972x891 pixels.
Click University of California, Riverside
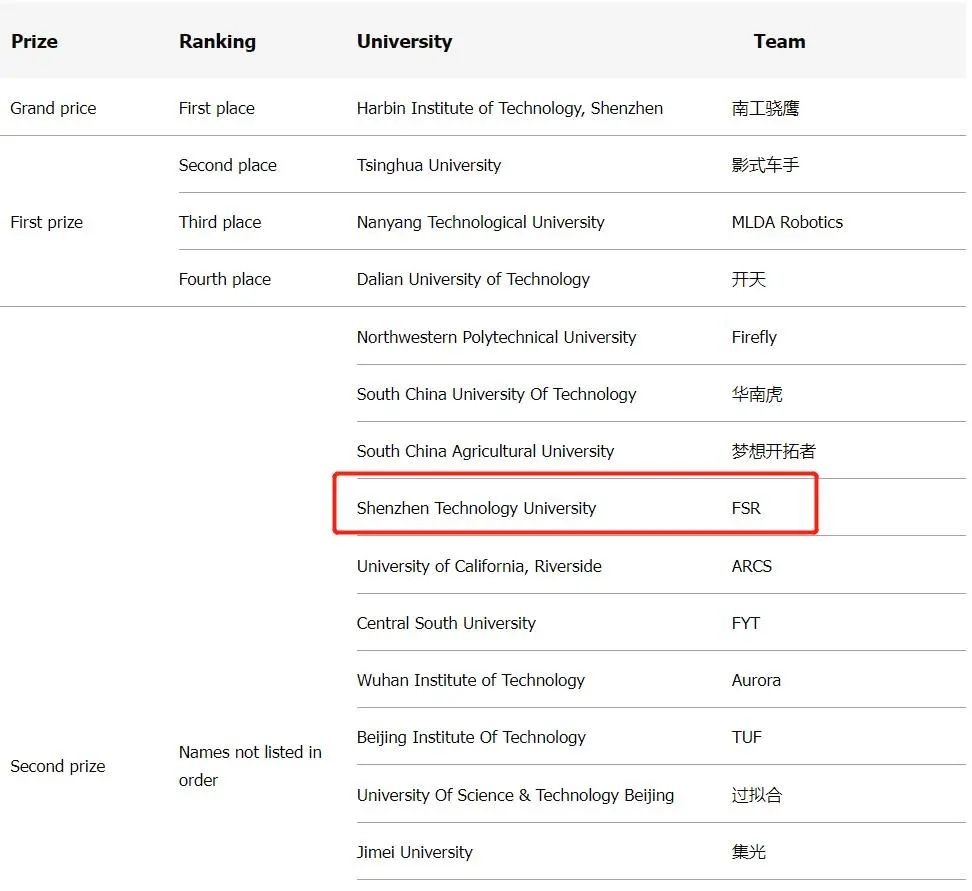click(x=479, y=566)
